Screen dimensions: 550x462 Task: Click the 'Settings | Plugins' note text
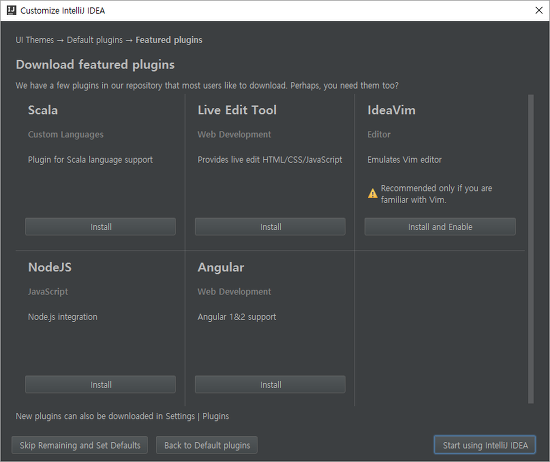(122, 416)
